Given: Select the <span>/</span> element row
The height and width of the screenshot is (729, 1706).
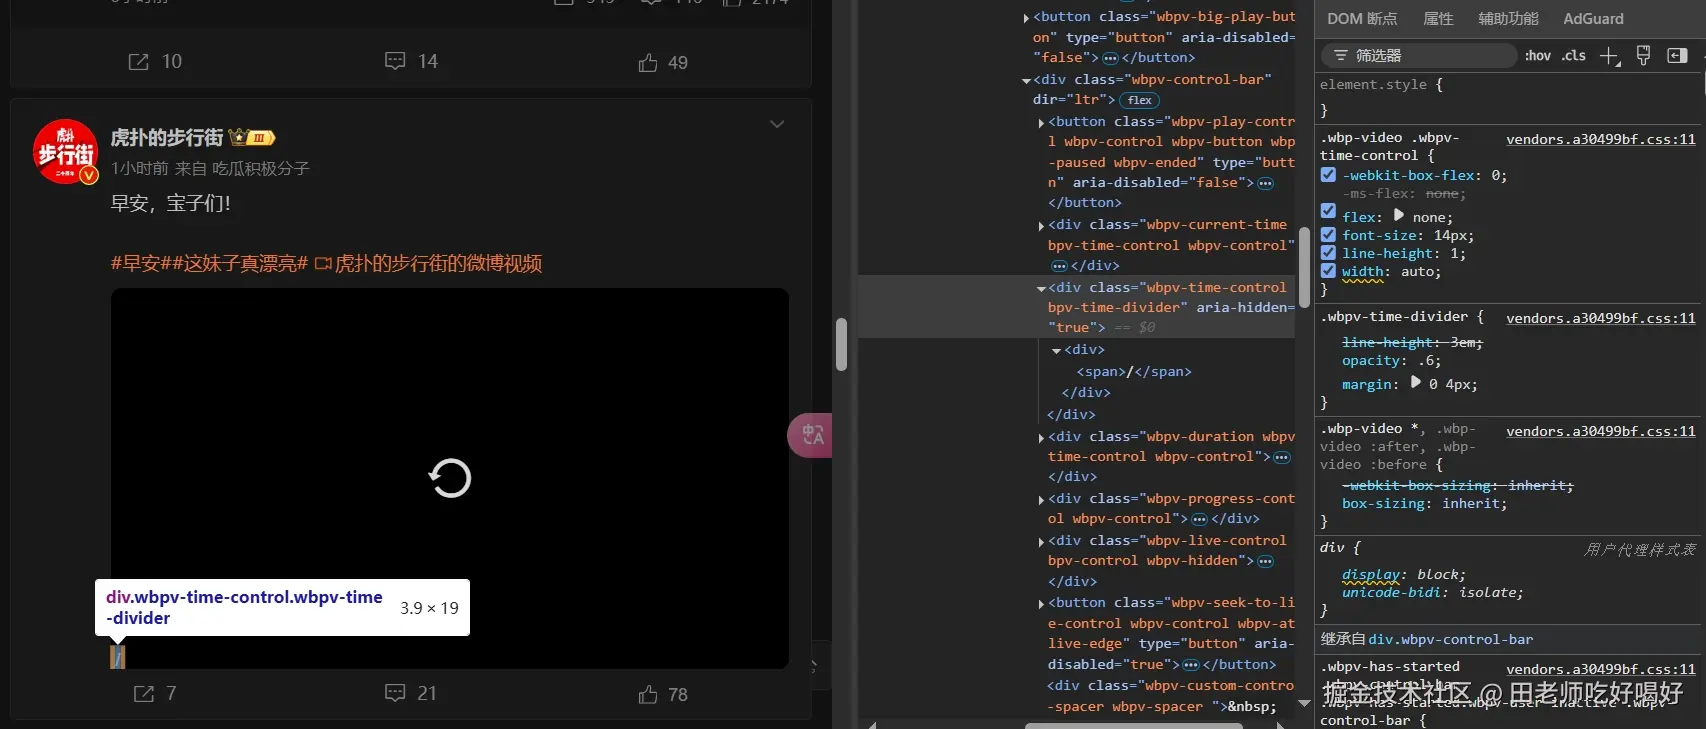Looking at the screenshot, I should [x=1134, y=371].
